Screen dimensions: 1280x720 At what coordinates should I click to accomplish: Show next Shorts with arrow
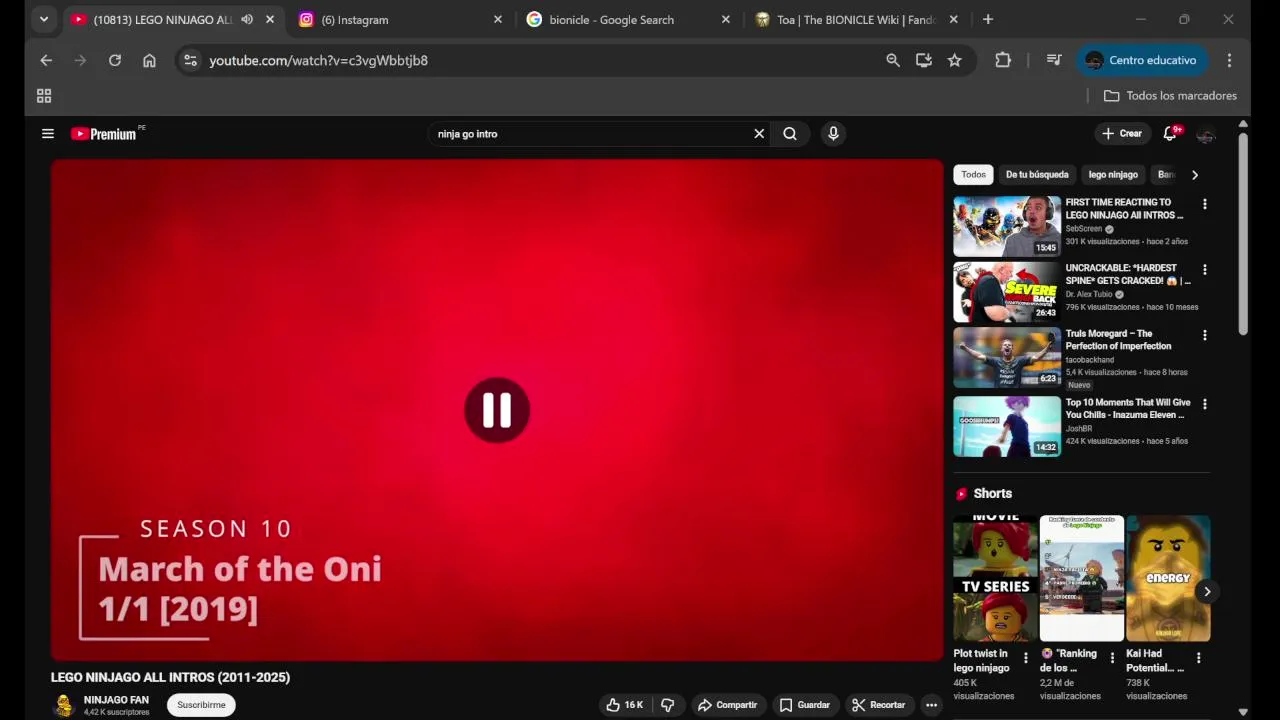1207,591
